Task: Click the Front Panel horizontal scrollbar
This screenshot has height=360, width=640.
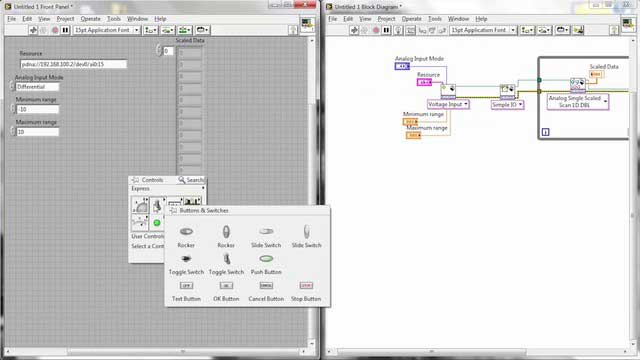Action: (x=156, y=351)
